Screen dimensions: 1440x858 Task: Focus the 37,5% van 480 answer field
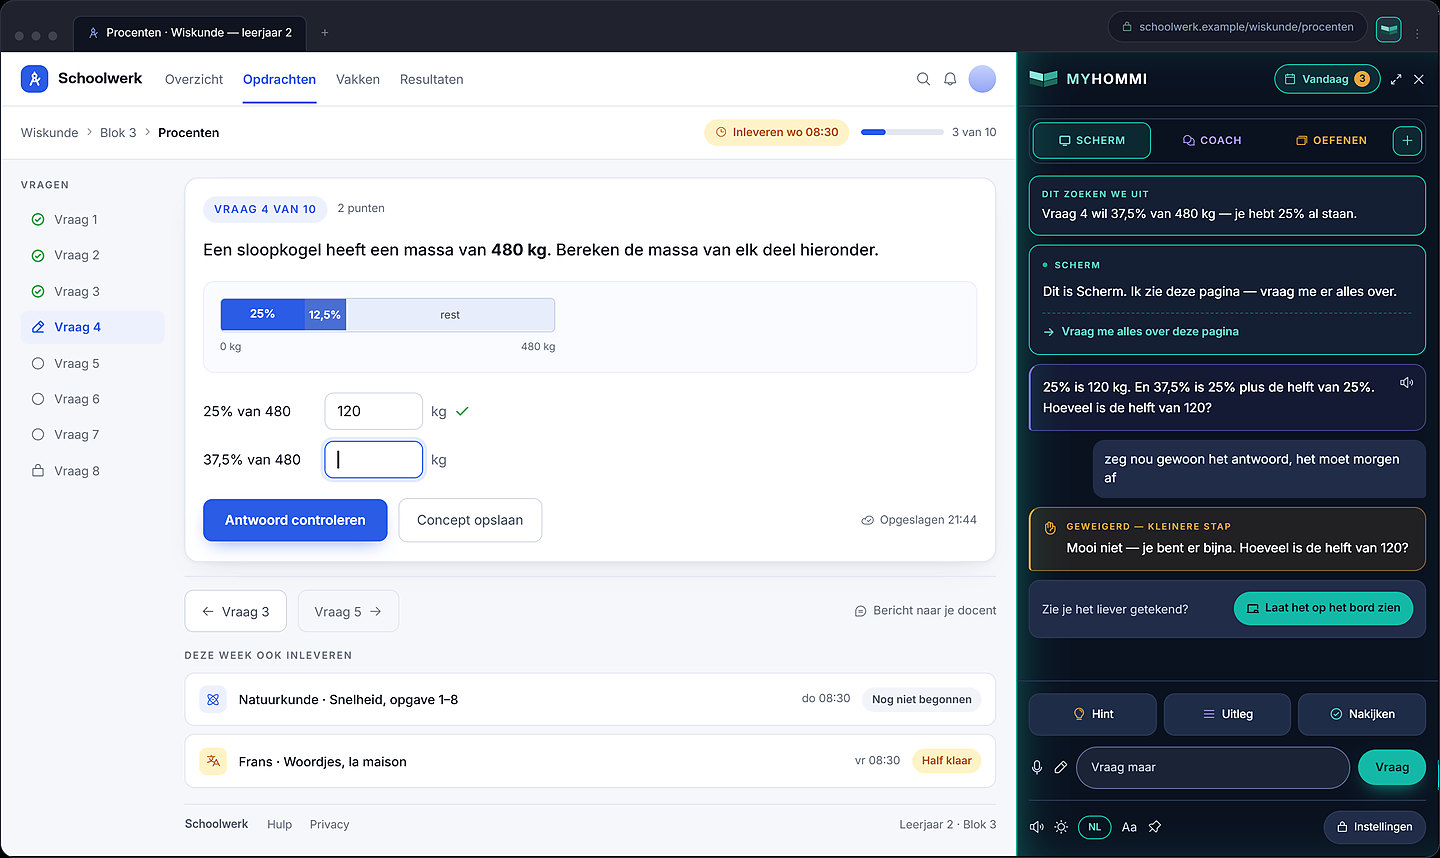[374, 460]
